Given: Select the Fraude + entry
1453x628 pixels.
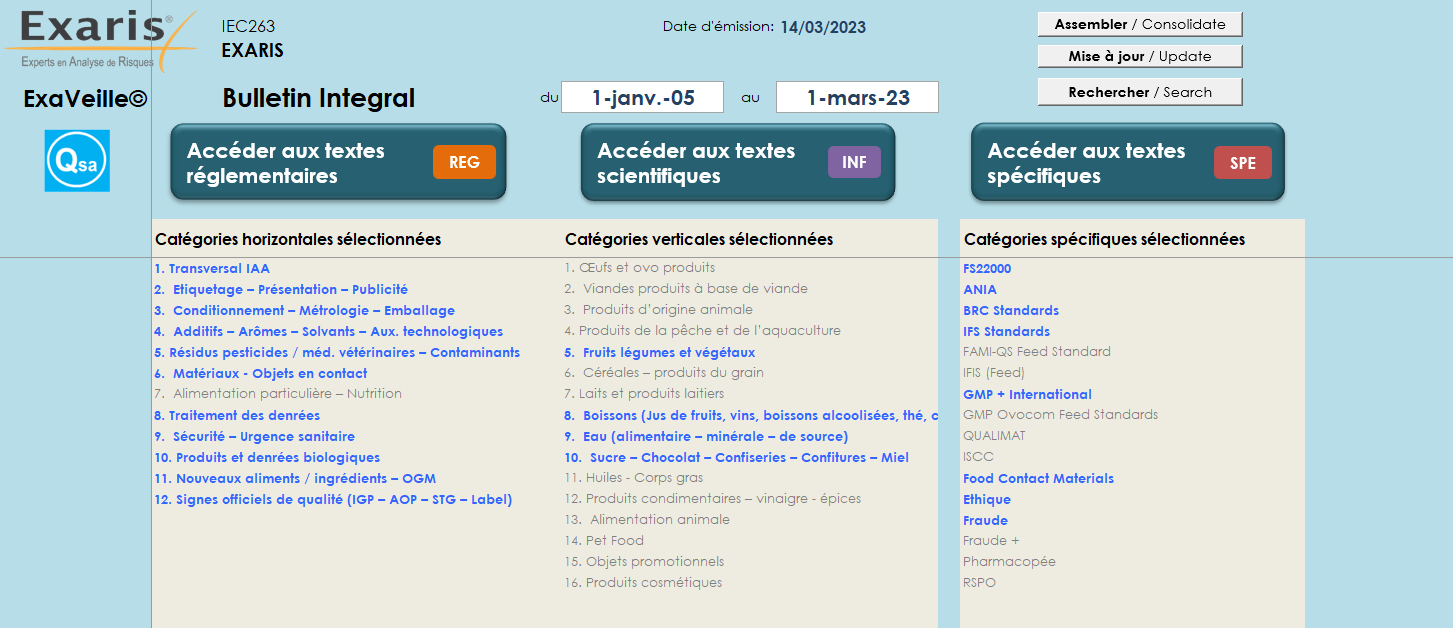Looking at the screenshot, I should click(x=991, y=540).
